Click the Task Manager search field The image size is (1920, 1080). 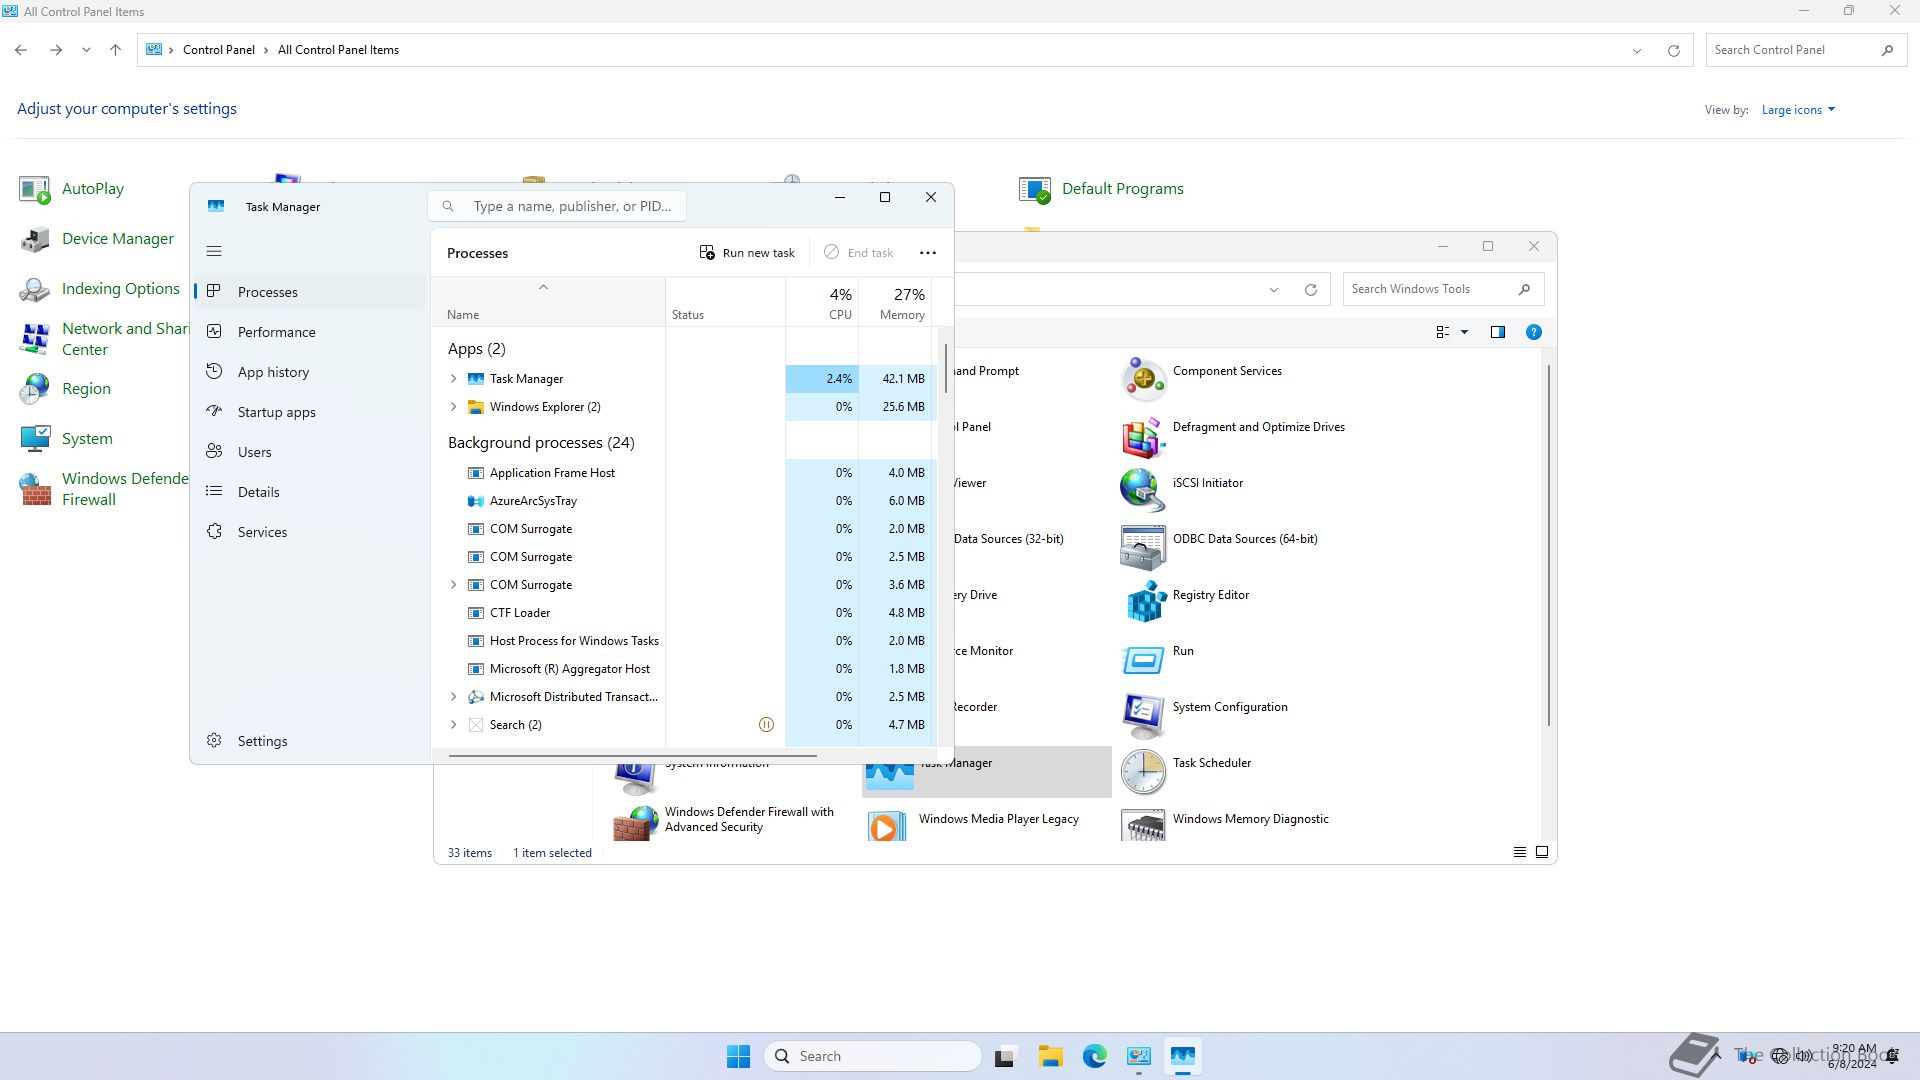pyautogui.click(x=572, y=206)
